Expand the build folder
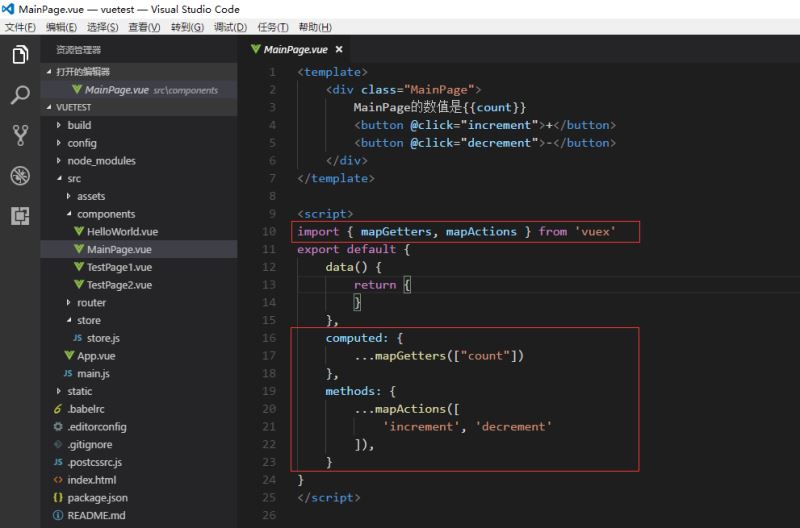The image size is (800, 528). point(59,125)
